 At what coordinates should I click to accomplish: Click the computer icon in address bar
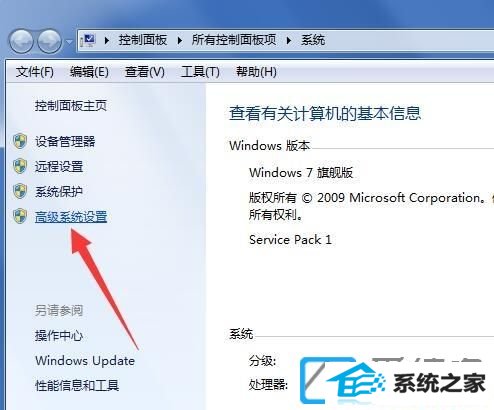[88, 40]
